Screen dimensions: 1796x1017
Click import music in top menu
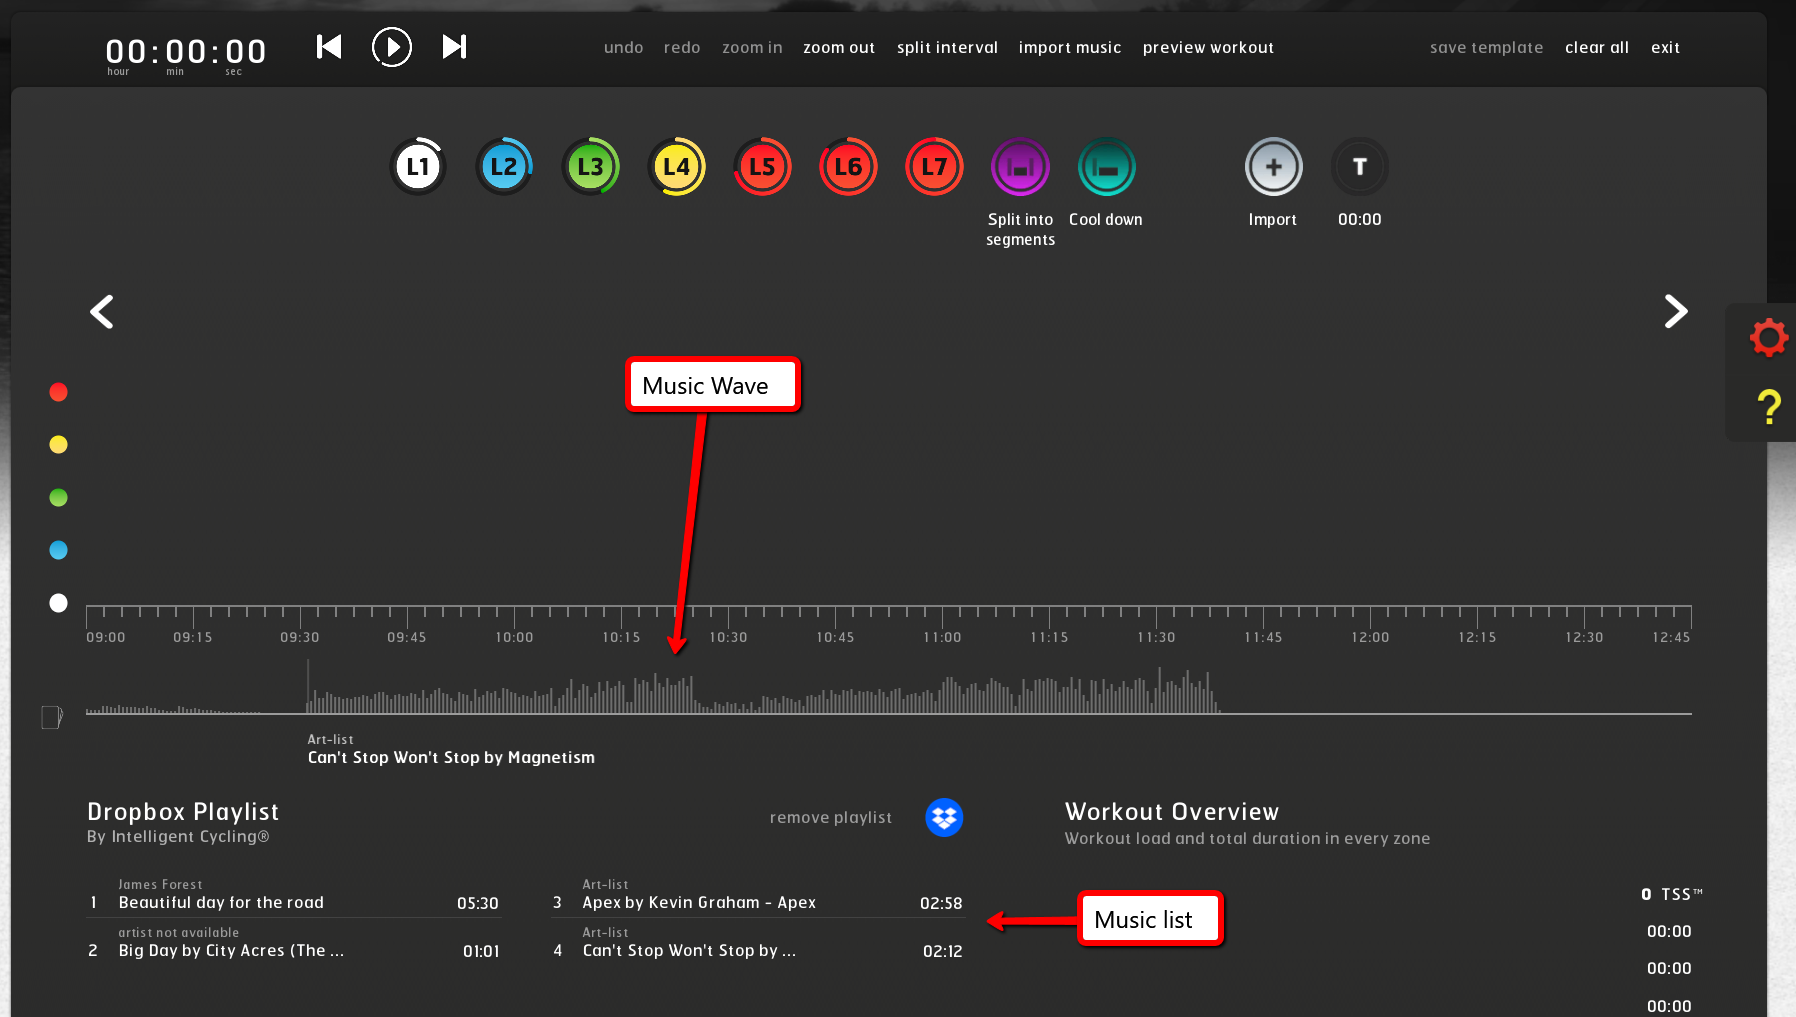pos(1069,48)
